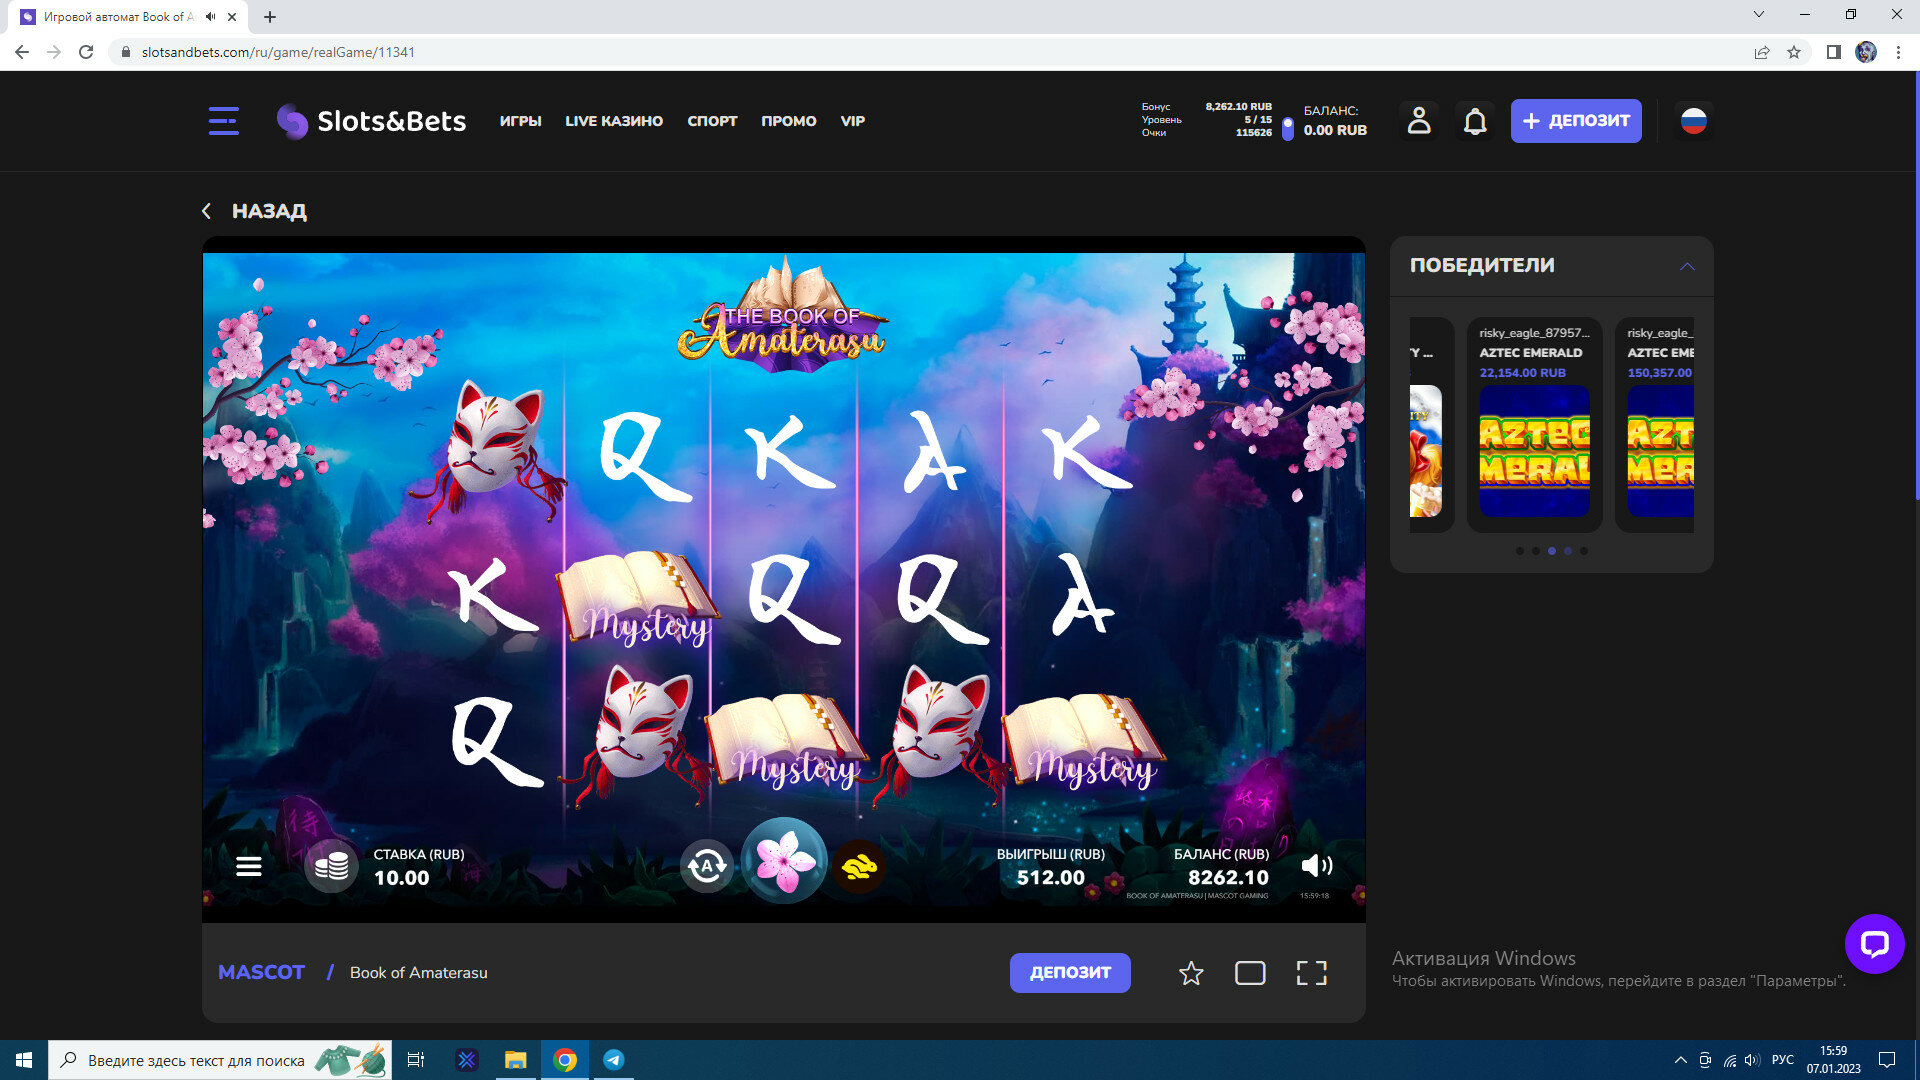Image resolution: width=1920 pixels, height=1080 pixels.
Task: Open the live chat bubble
Action: [x=1874, y=943]
